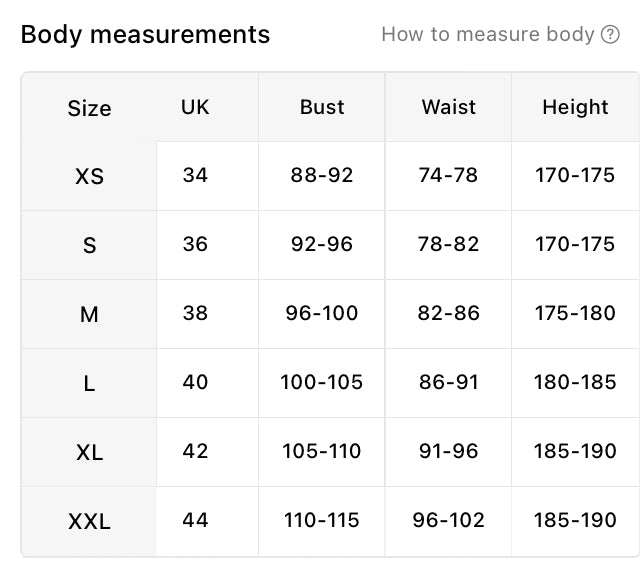The image size is (640, 561).
Task: Select the XS size row label
Action: 89,176
